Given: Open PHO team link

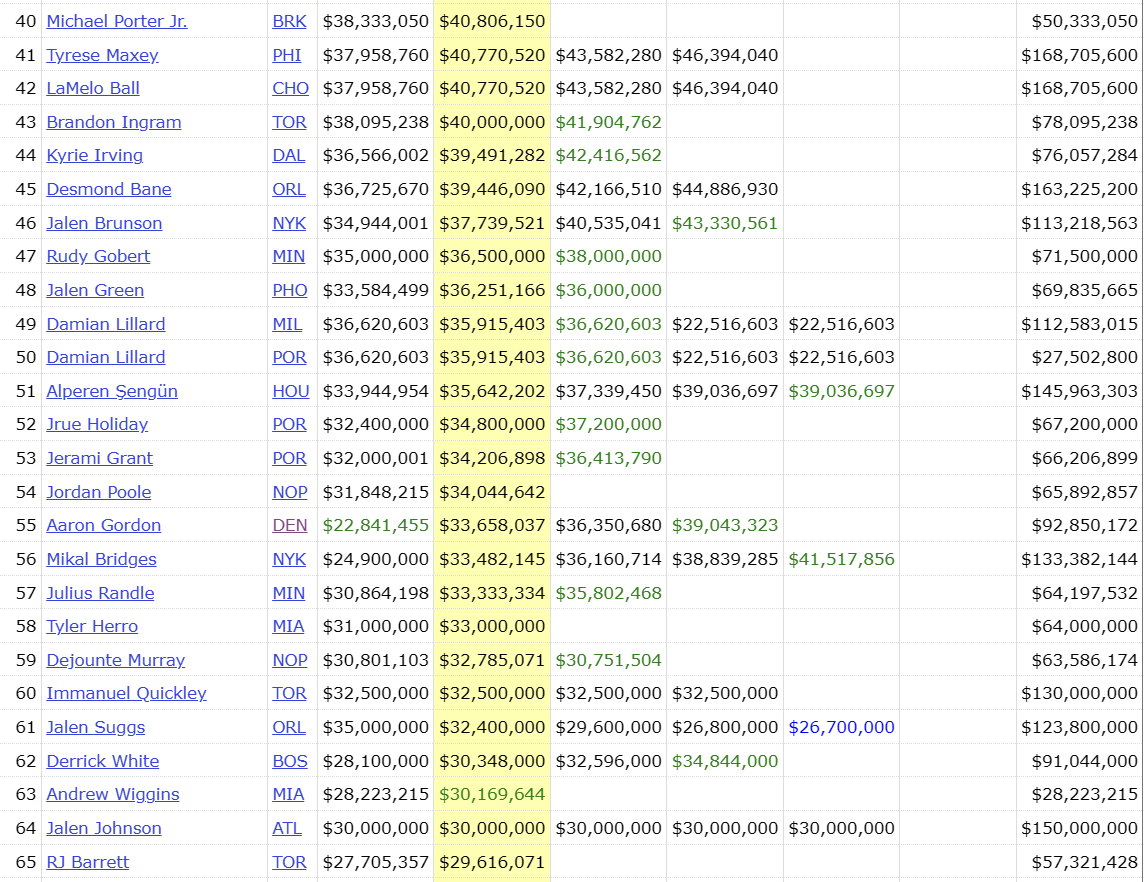Looking at the screenshot, I should click(290, 290).
